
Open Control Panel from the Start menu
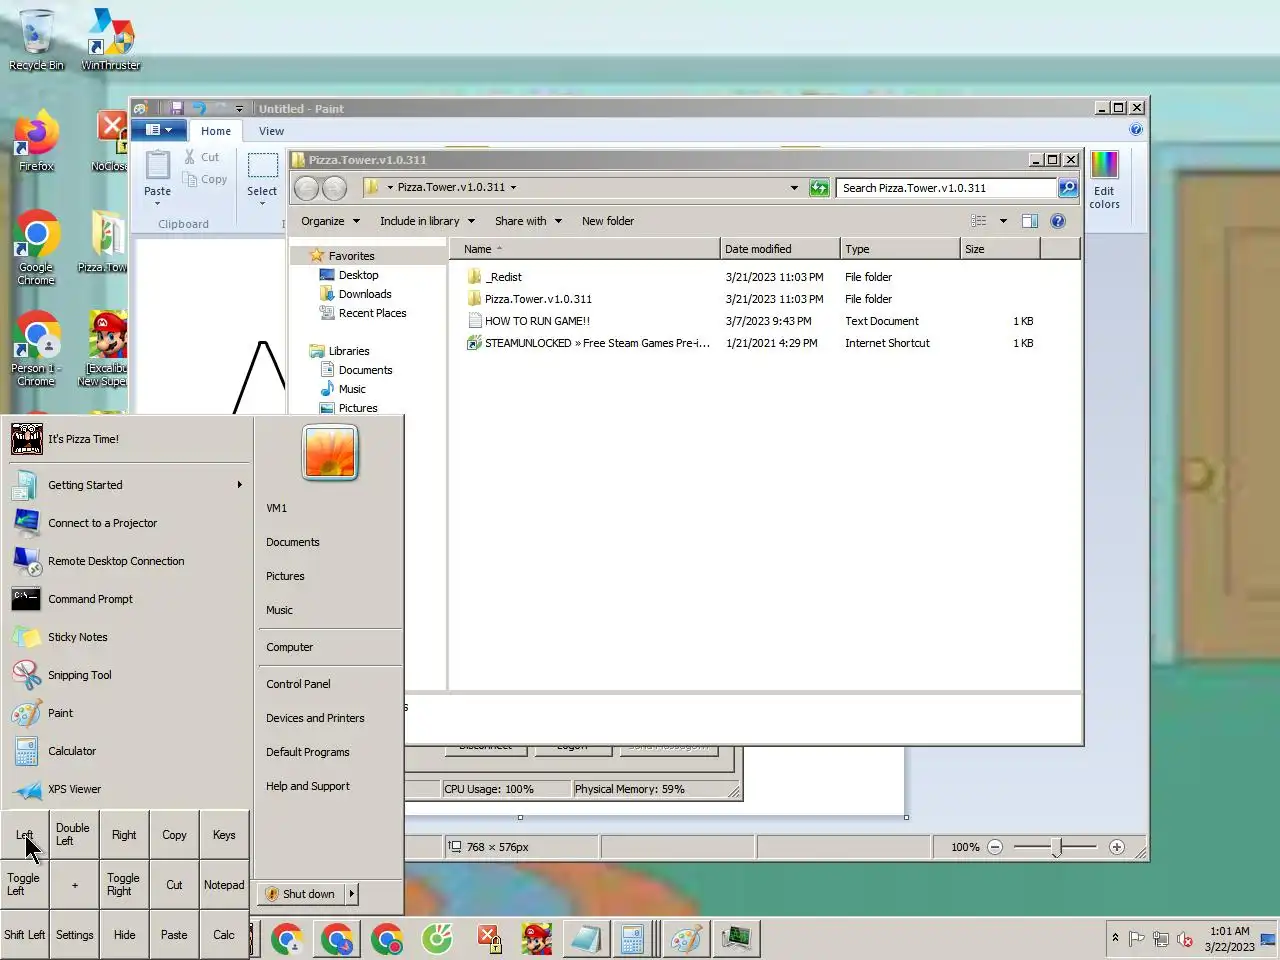click(329, 684)
